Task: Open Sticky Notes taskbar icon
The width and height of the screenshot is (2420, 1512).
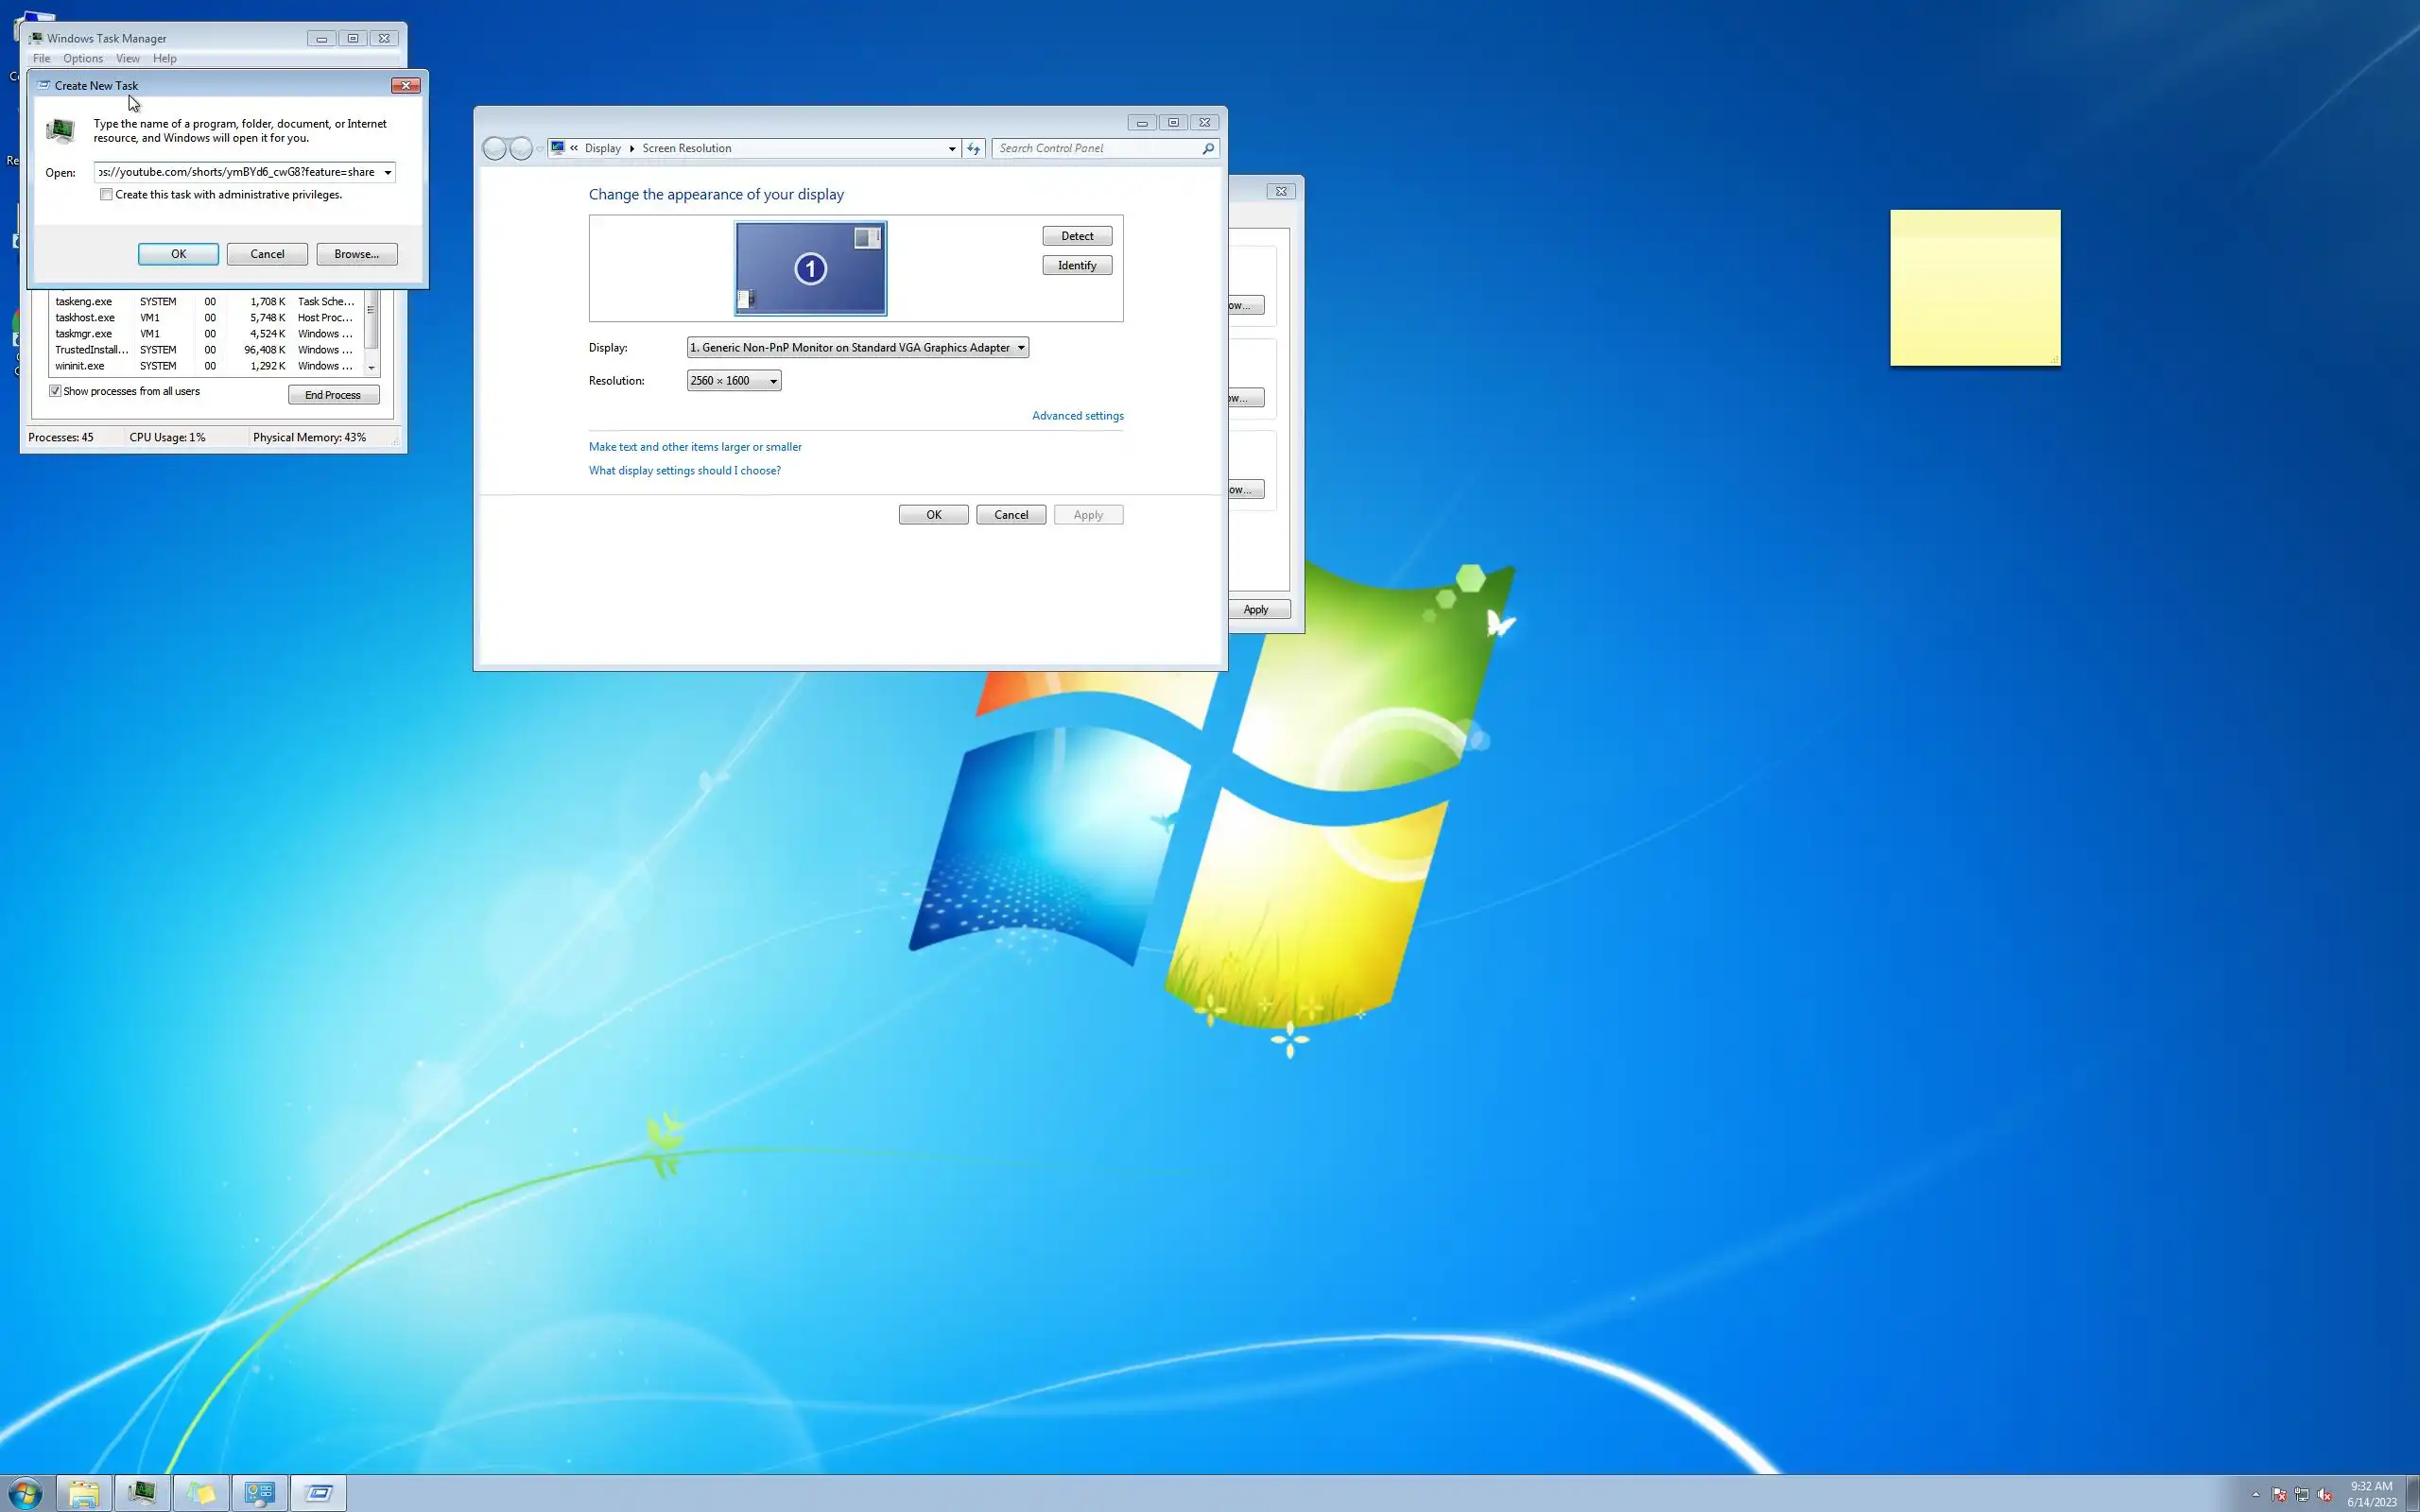Action: [x=200, y=1493]
